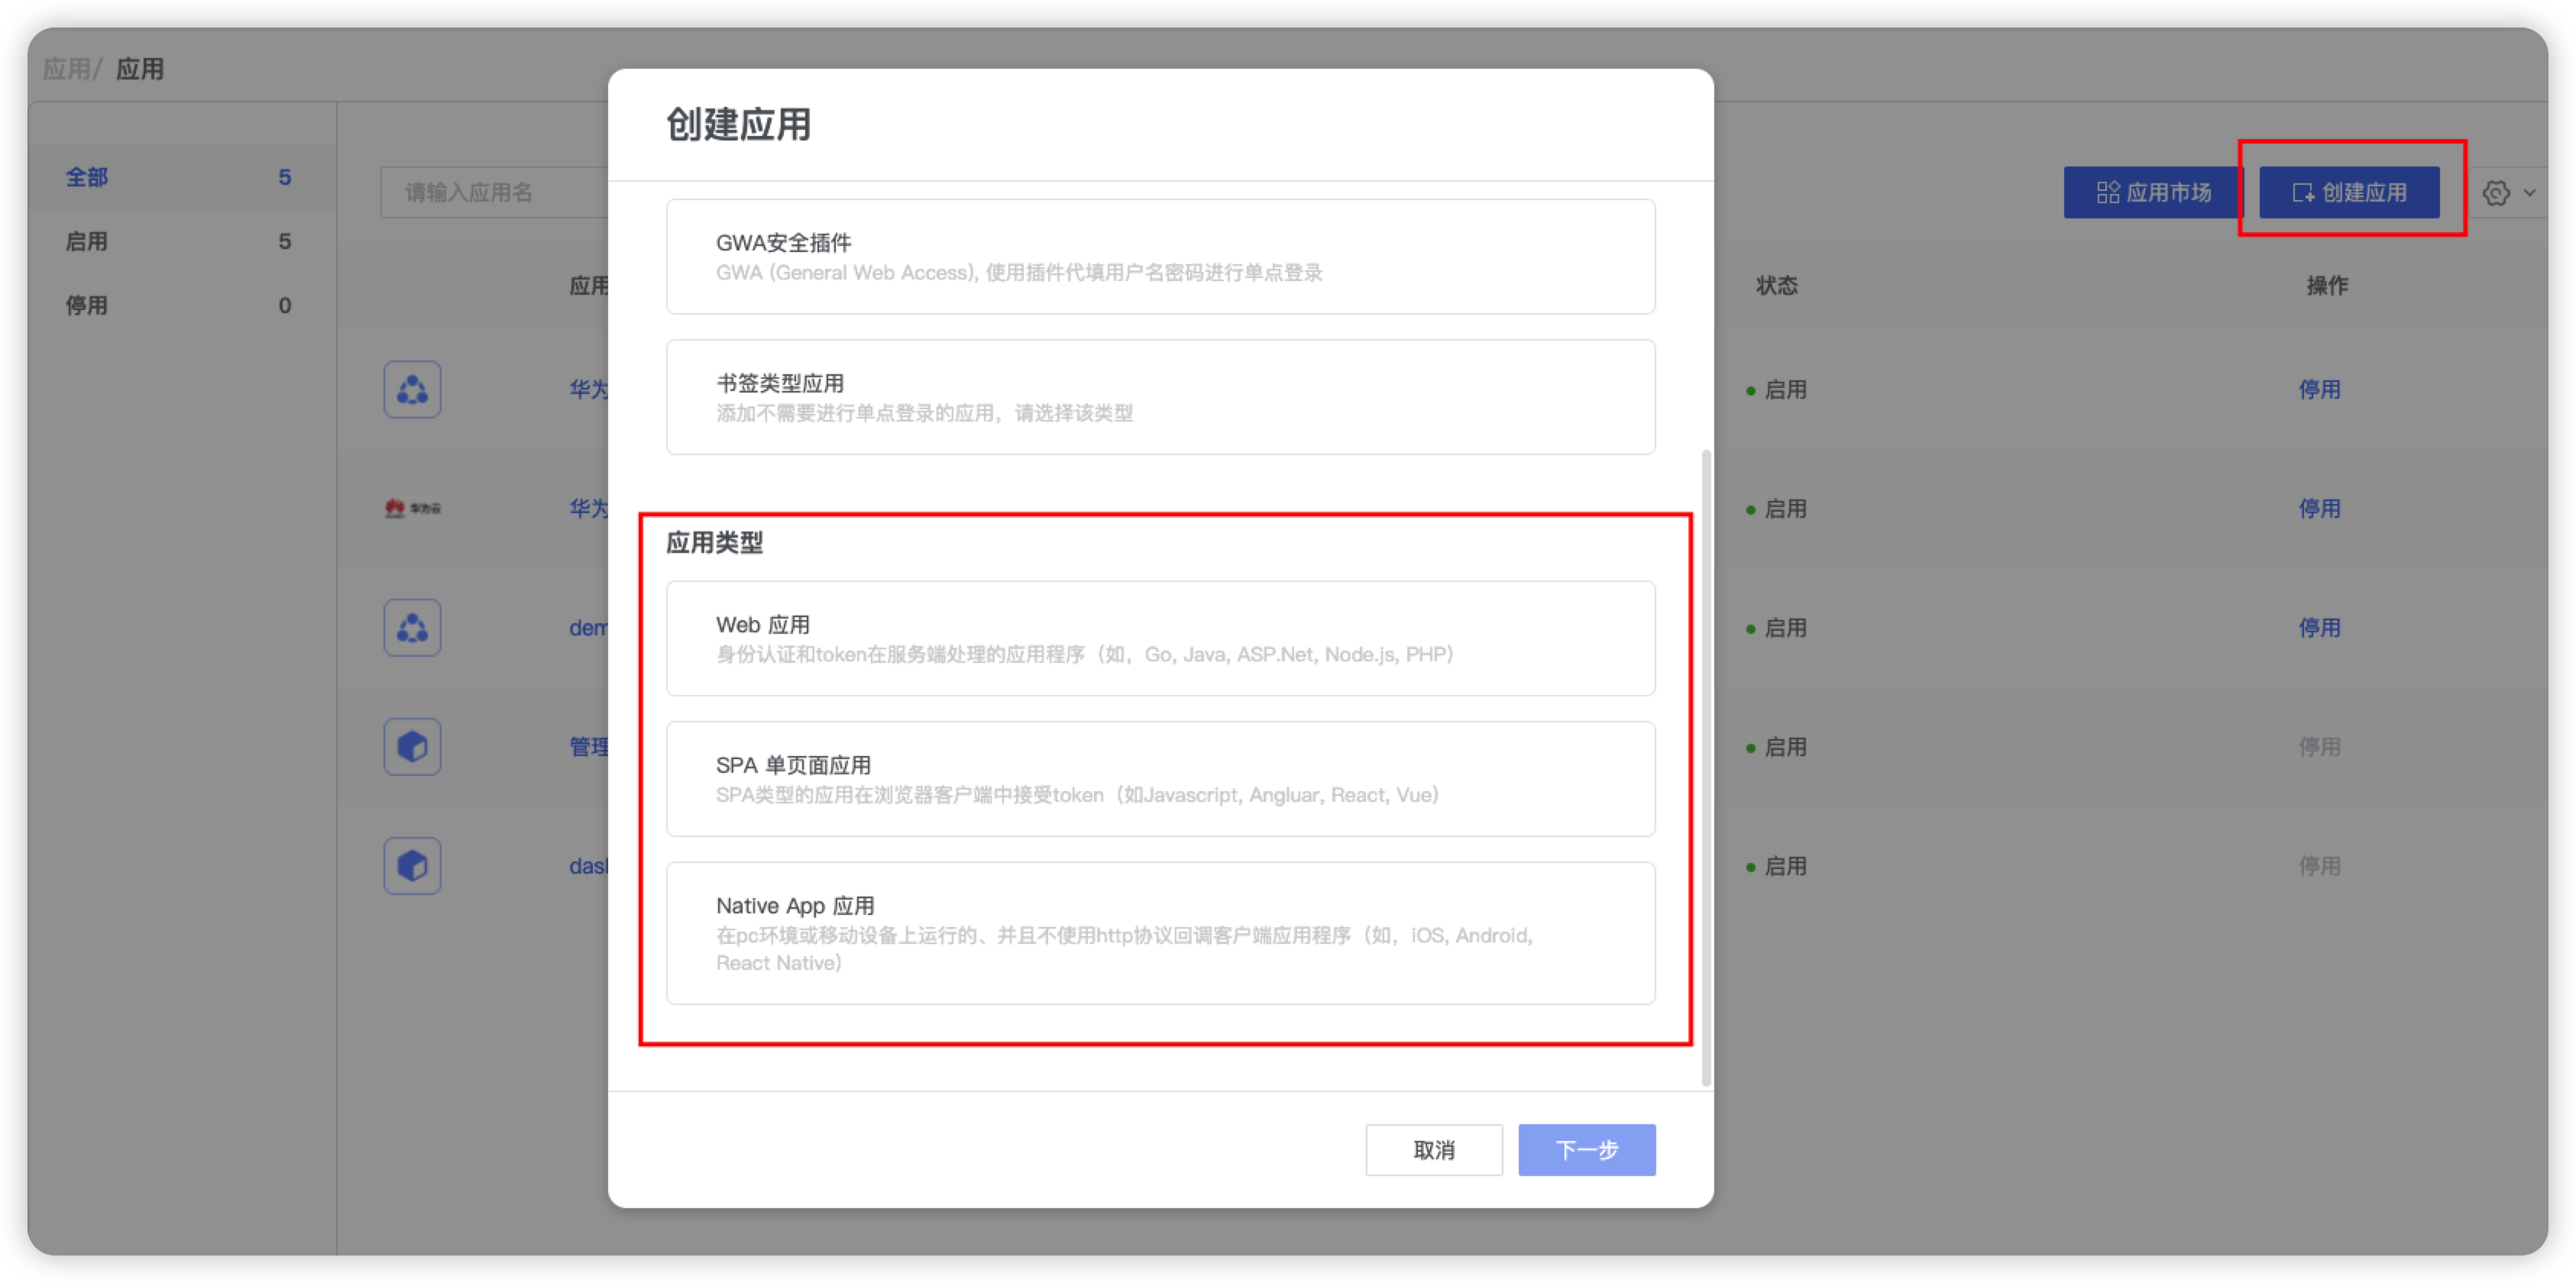This screenshot has height=1283, width=2576.
Task: Click the 操作 column header
Action: (x=2326, y=285)
